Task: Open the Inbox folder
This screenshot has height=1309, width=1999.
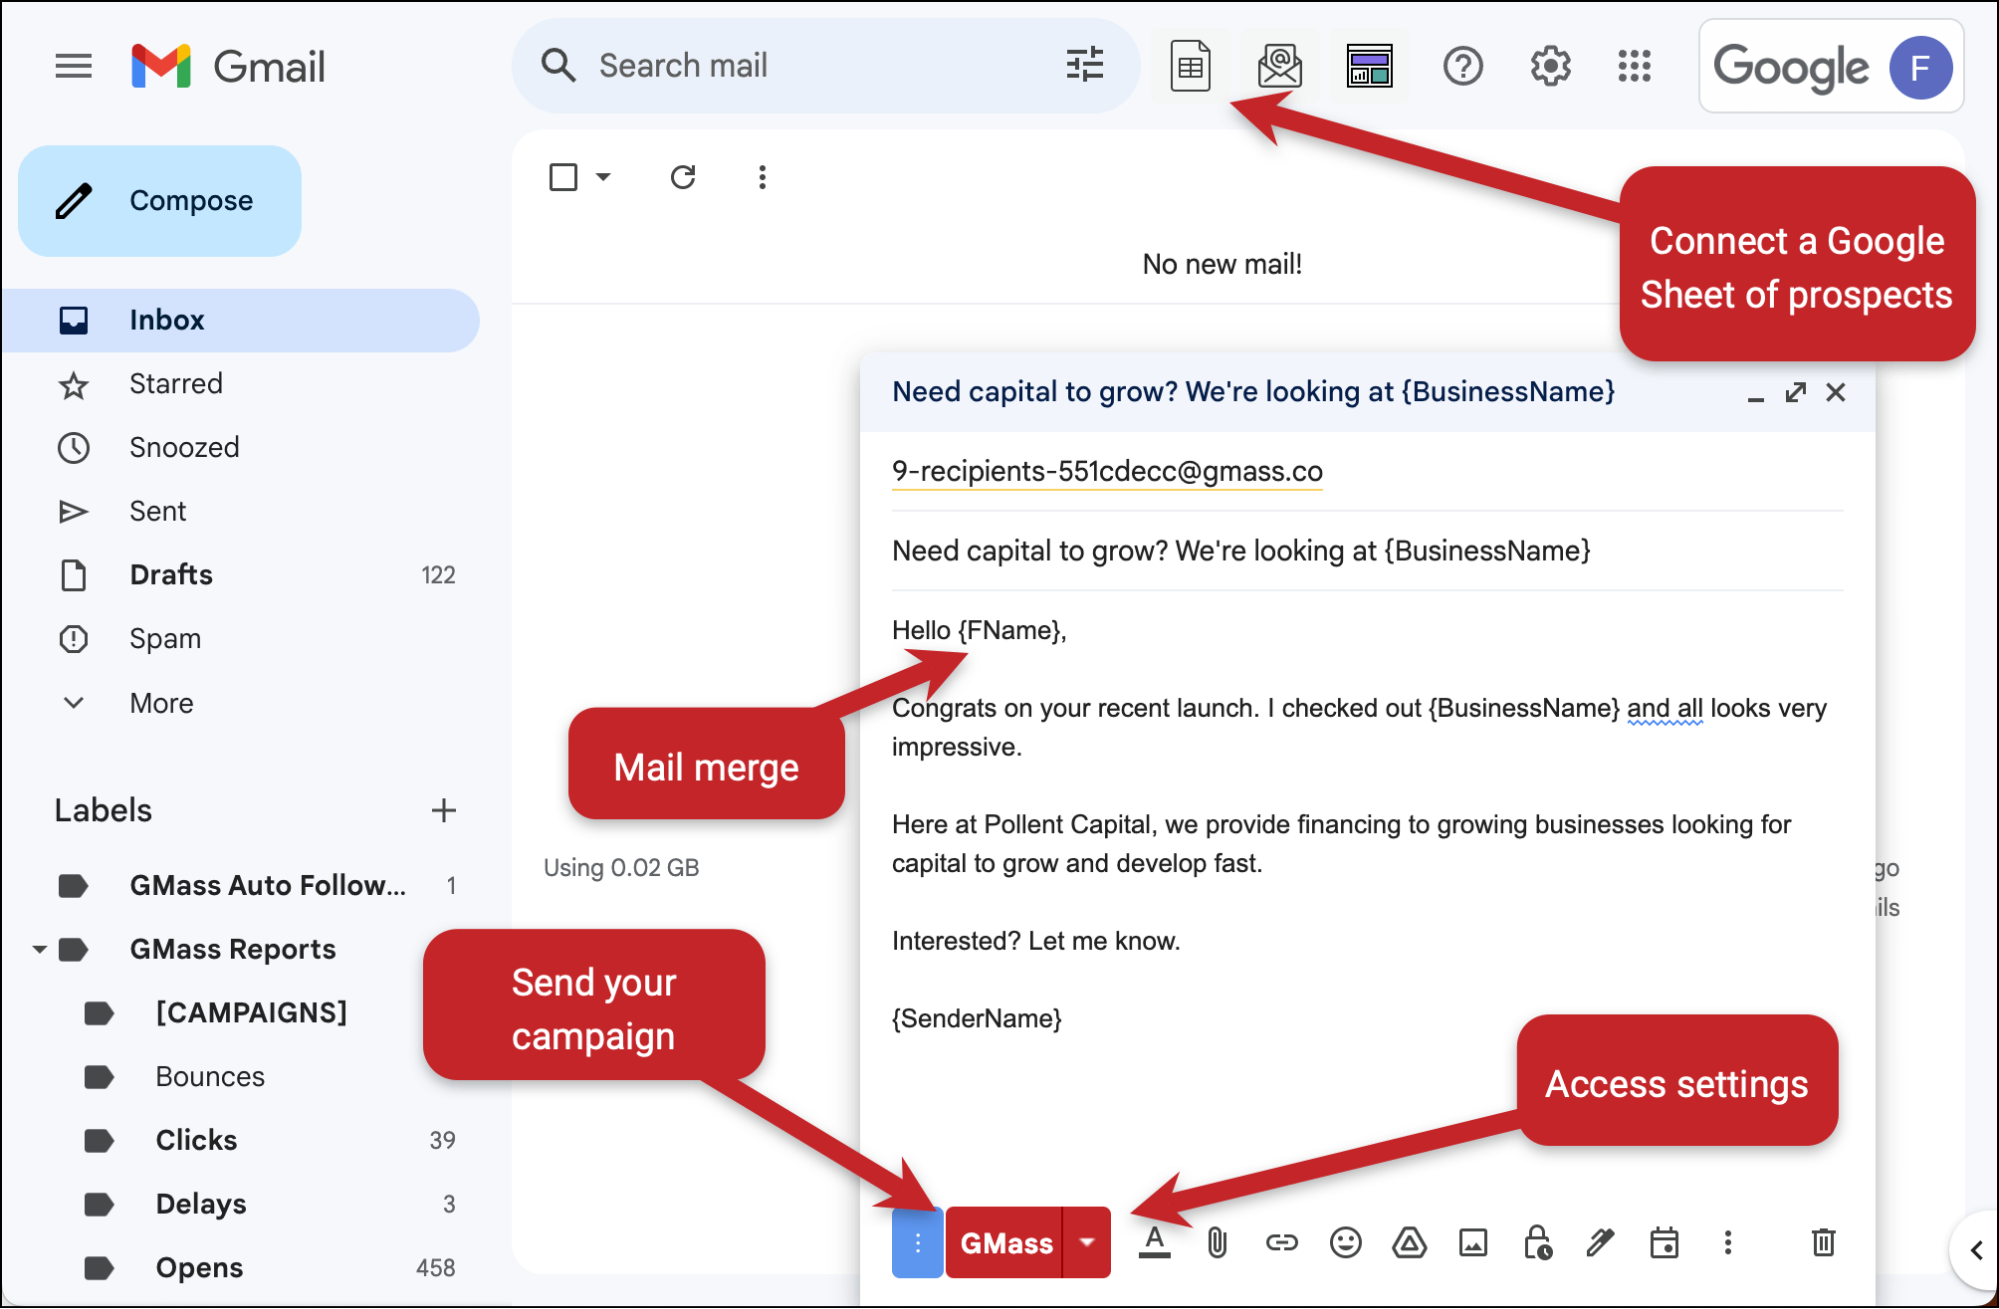Action: (241, 320)
